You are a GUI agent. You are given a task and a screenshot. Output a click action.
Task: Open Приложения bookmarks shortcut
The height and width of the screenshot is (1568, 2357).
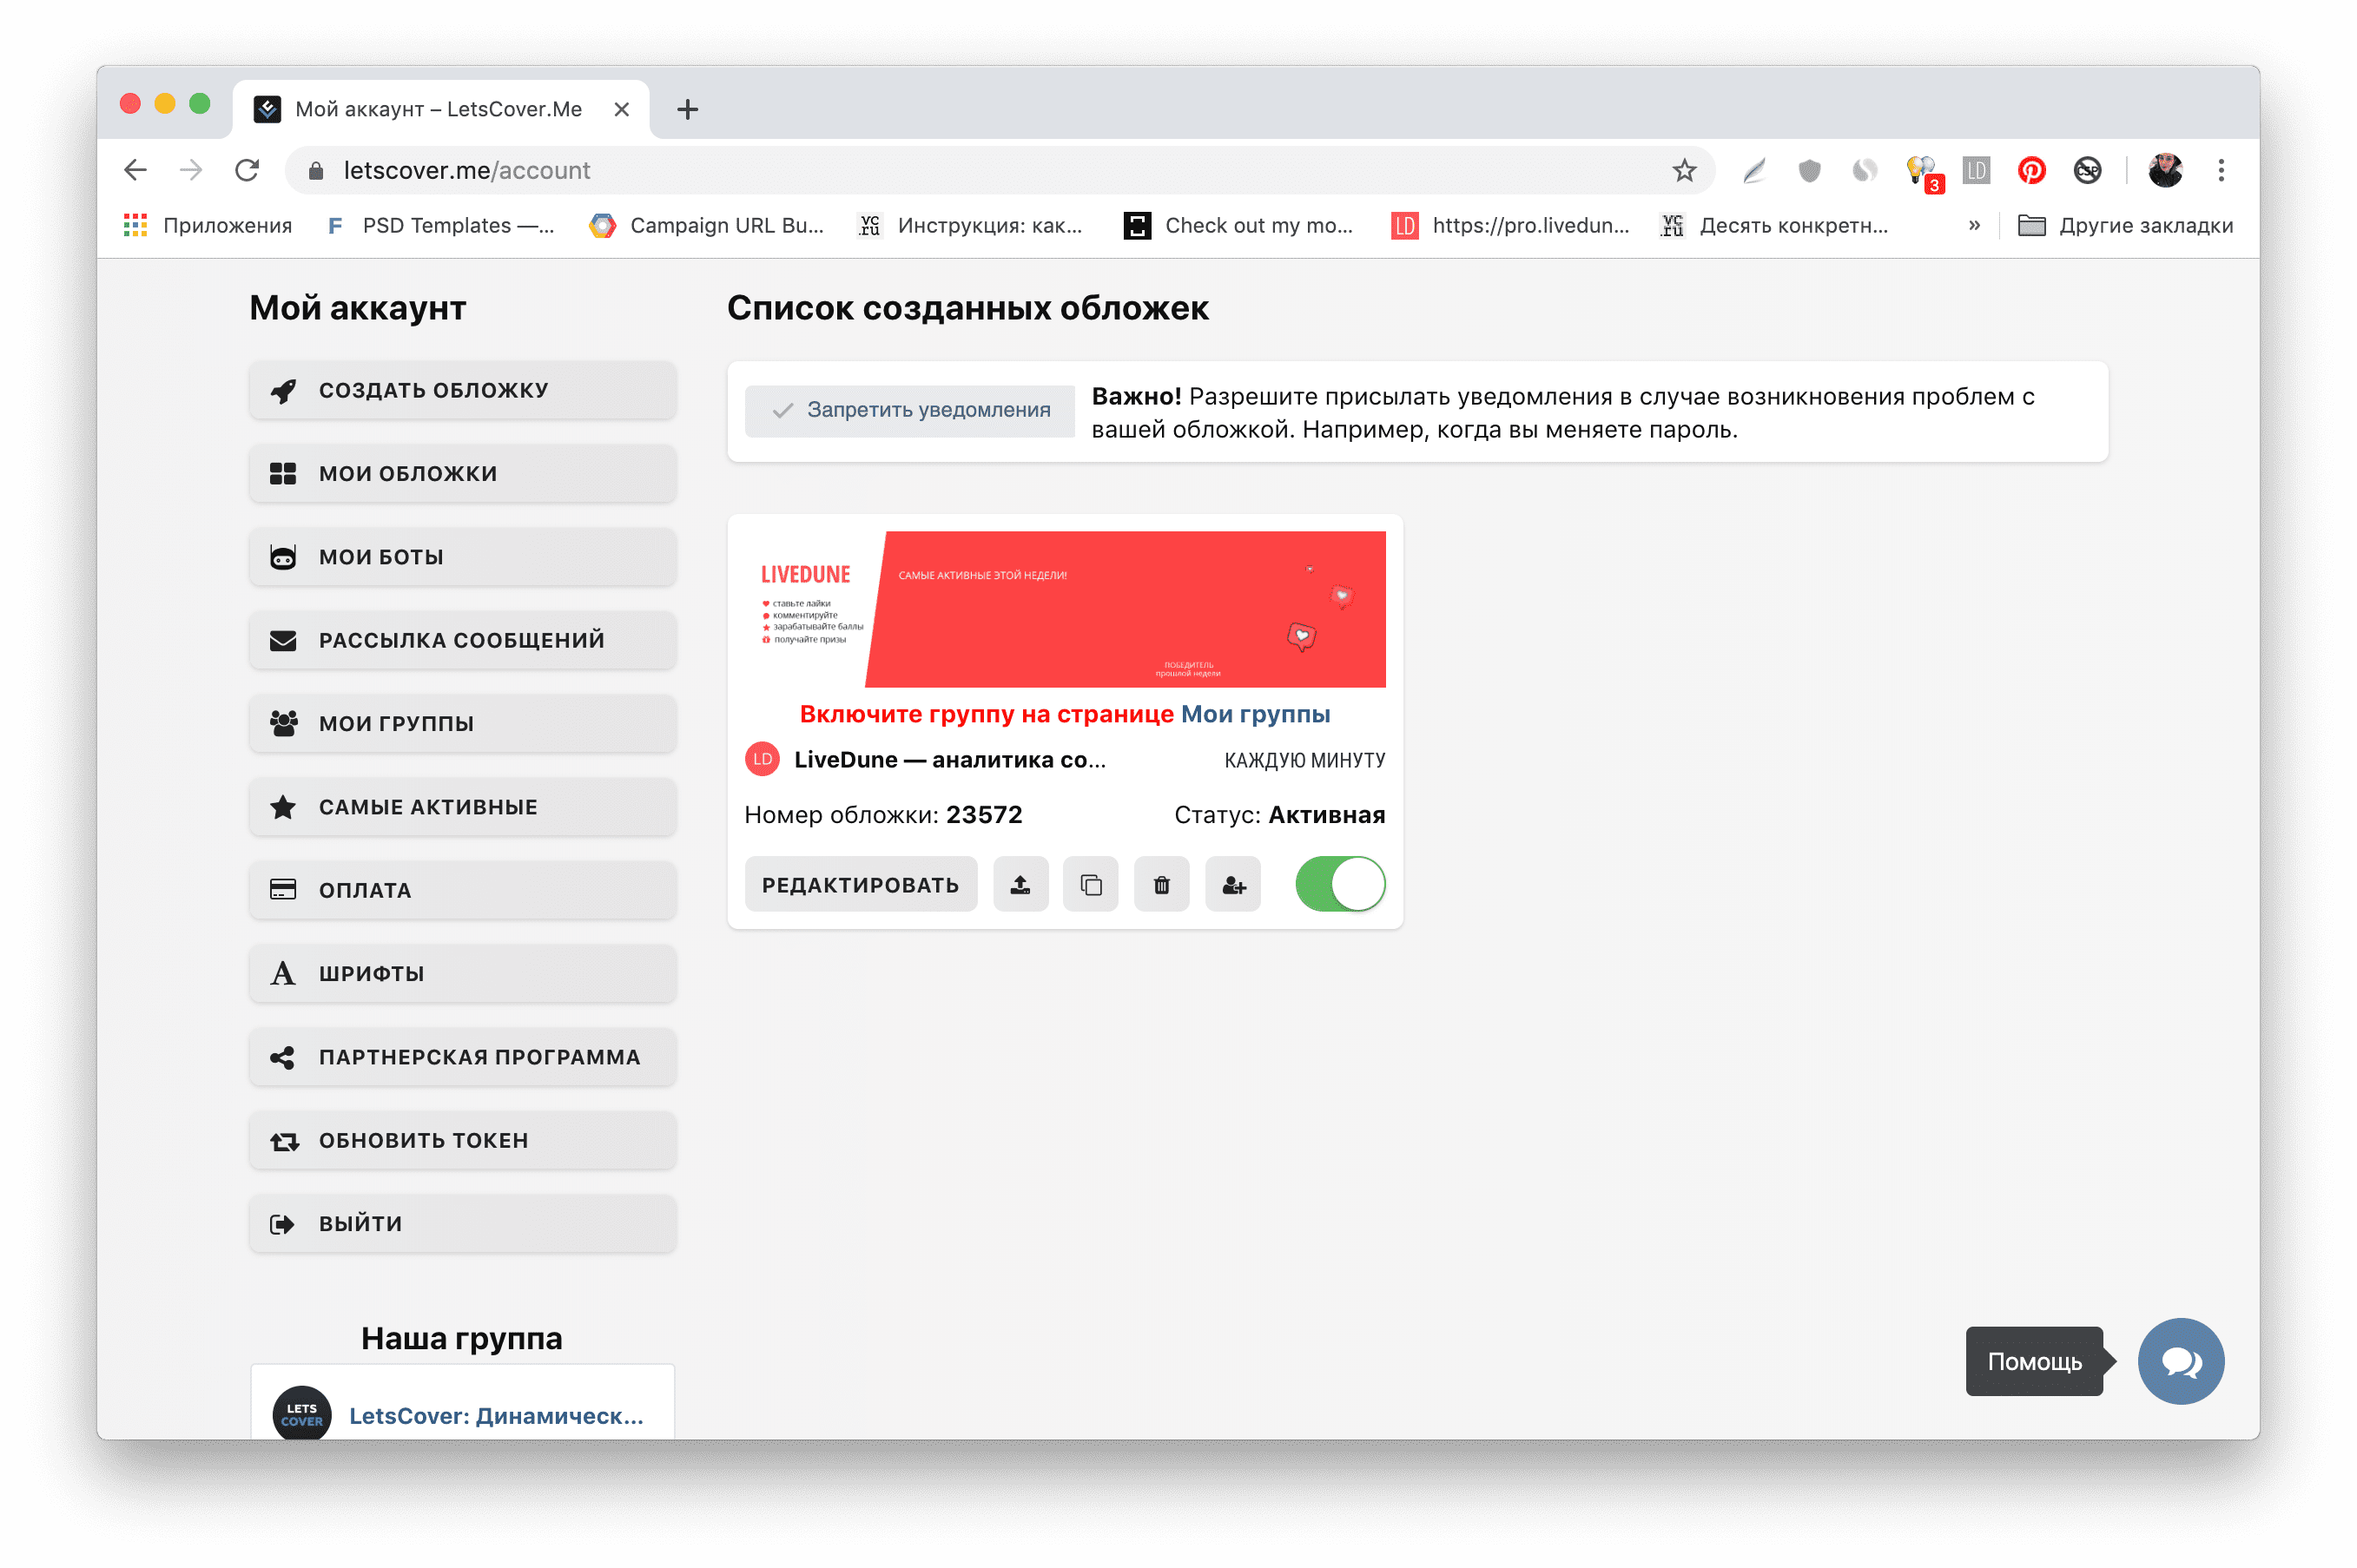coord(207,225)
